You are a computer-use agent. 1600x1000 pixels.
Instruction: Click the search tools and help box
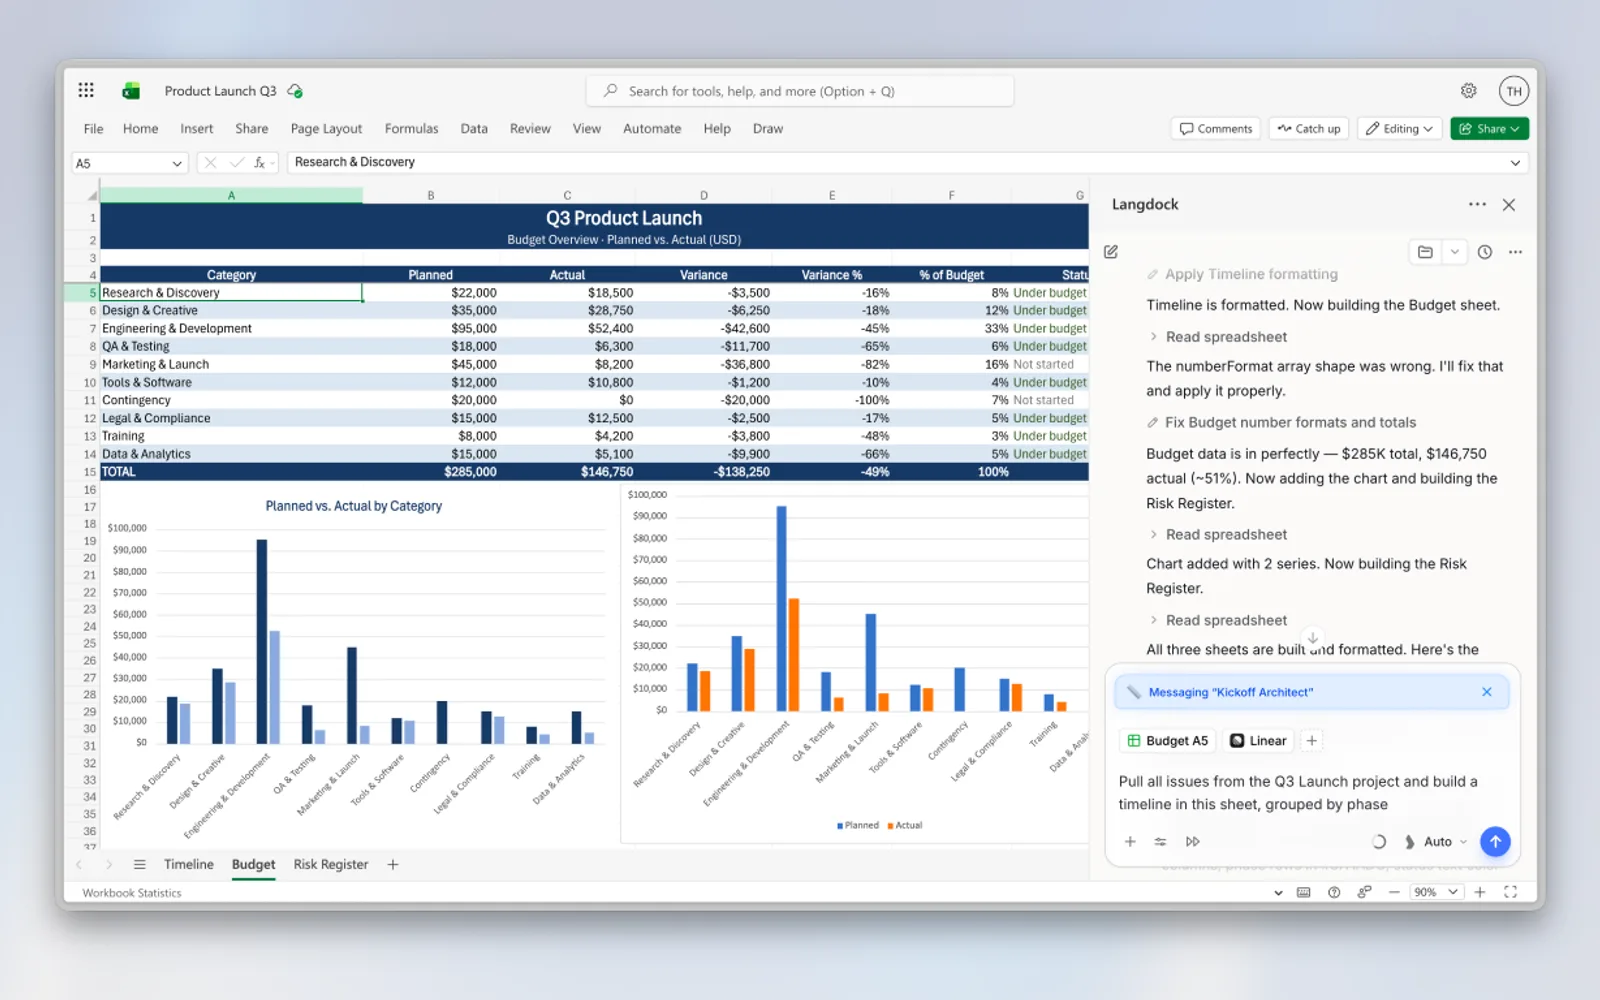point(800,91)
